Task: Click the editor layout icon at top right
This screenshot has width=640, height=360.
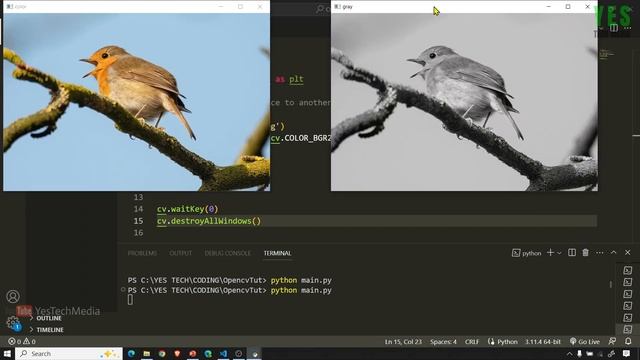Action: coord(614,28)
